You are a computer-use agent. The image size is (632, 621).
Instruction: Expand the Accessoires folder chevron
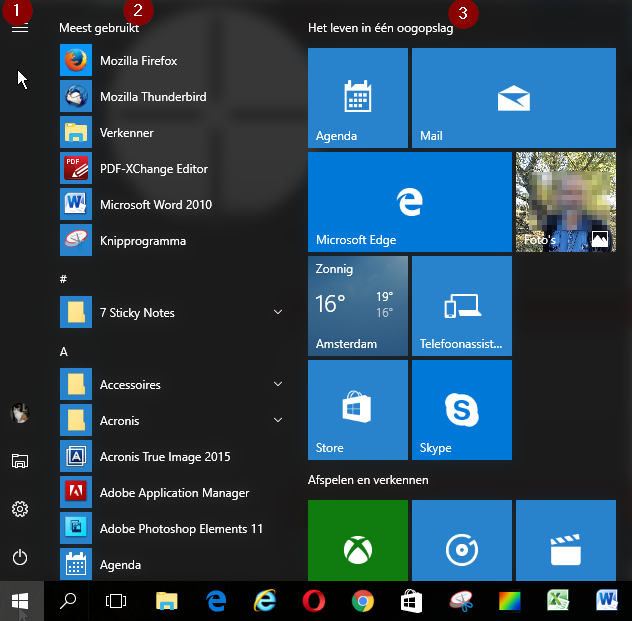point(278,384)
